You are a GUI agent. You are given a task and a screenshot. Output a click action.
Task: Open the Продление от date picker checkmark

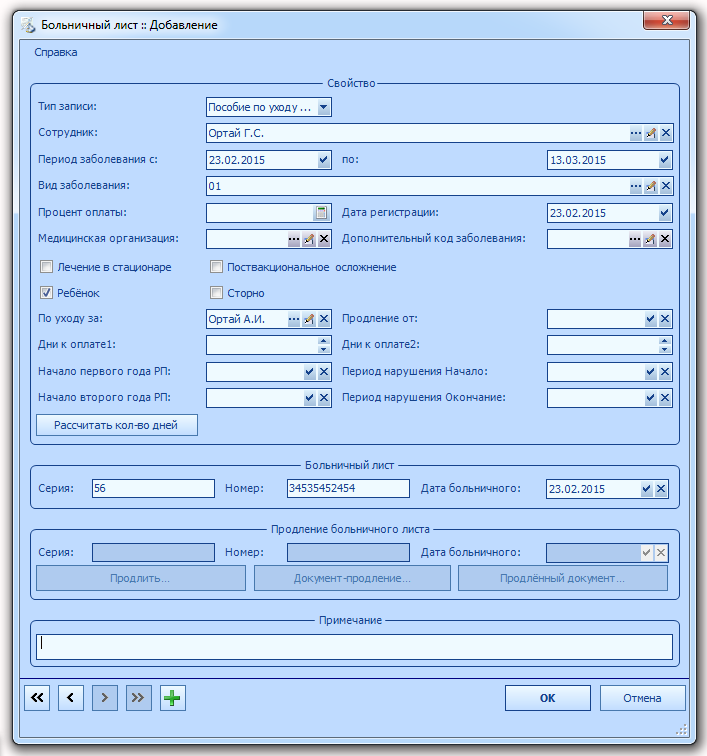click(650, 319)
